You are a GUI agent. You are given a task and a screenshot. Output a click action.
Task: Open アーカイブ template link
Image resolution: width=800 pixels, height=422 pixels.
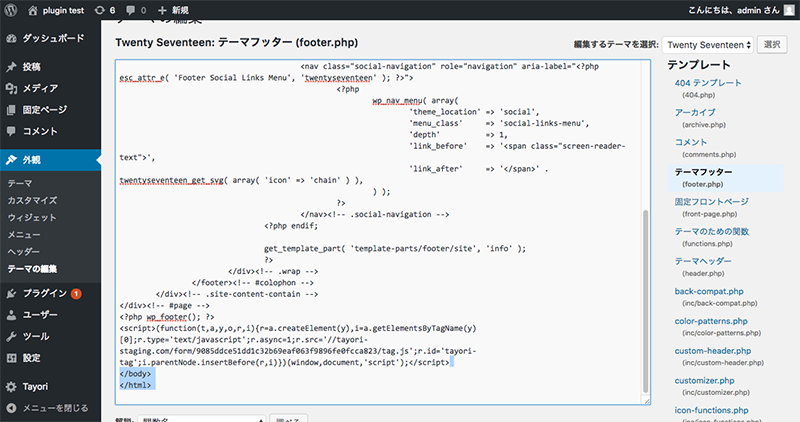pos(695,112)
